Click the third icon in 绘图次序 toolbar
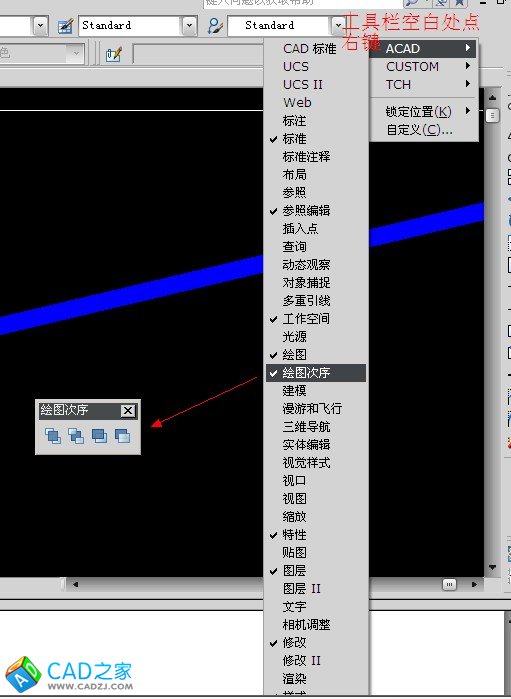The image size is (511, 699). [x=99, y=436]
